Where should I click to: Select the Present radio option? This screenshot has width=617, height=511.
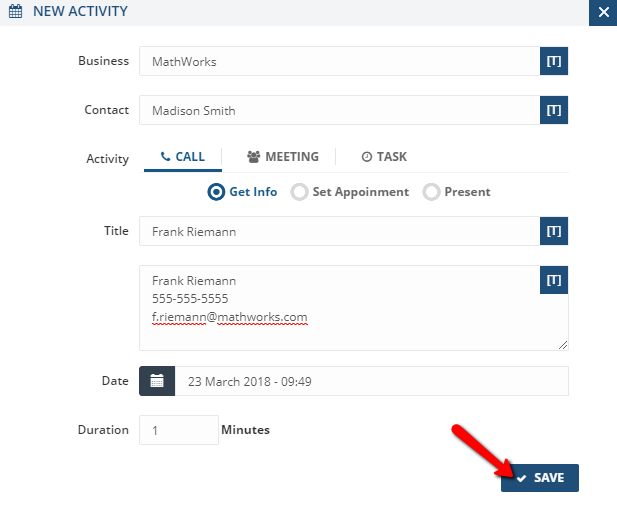click(x=432, y=192)
